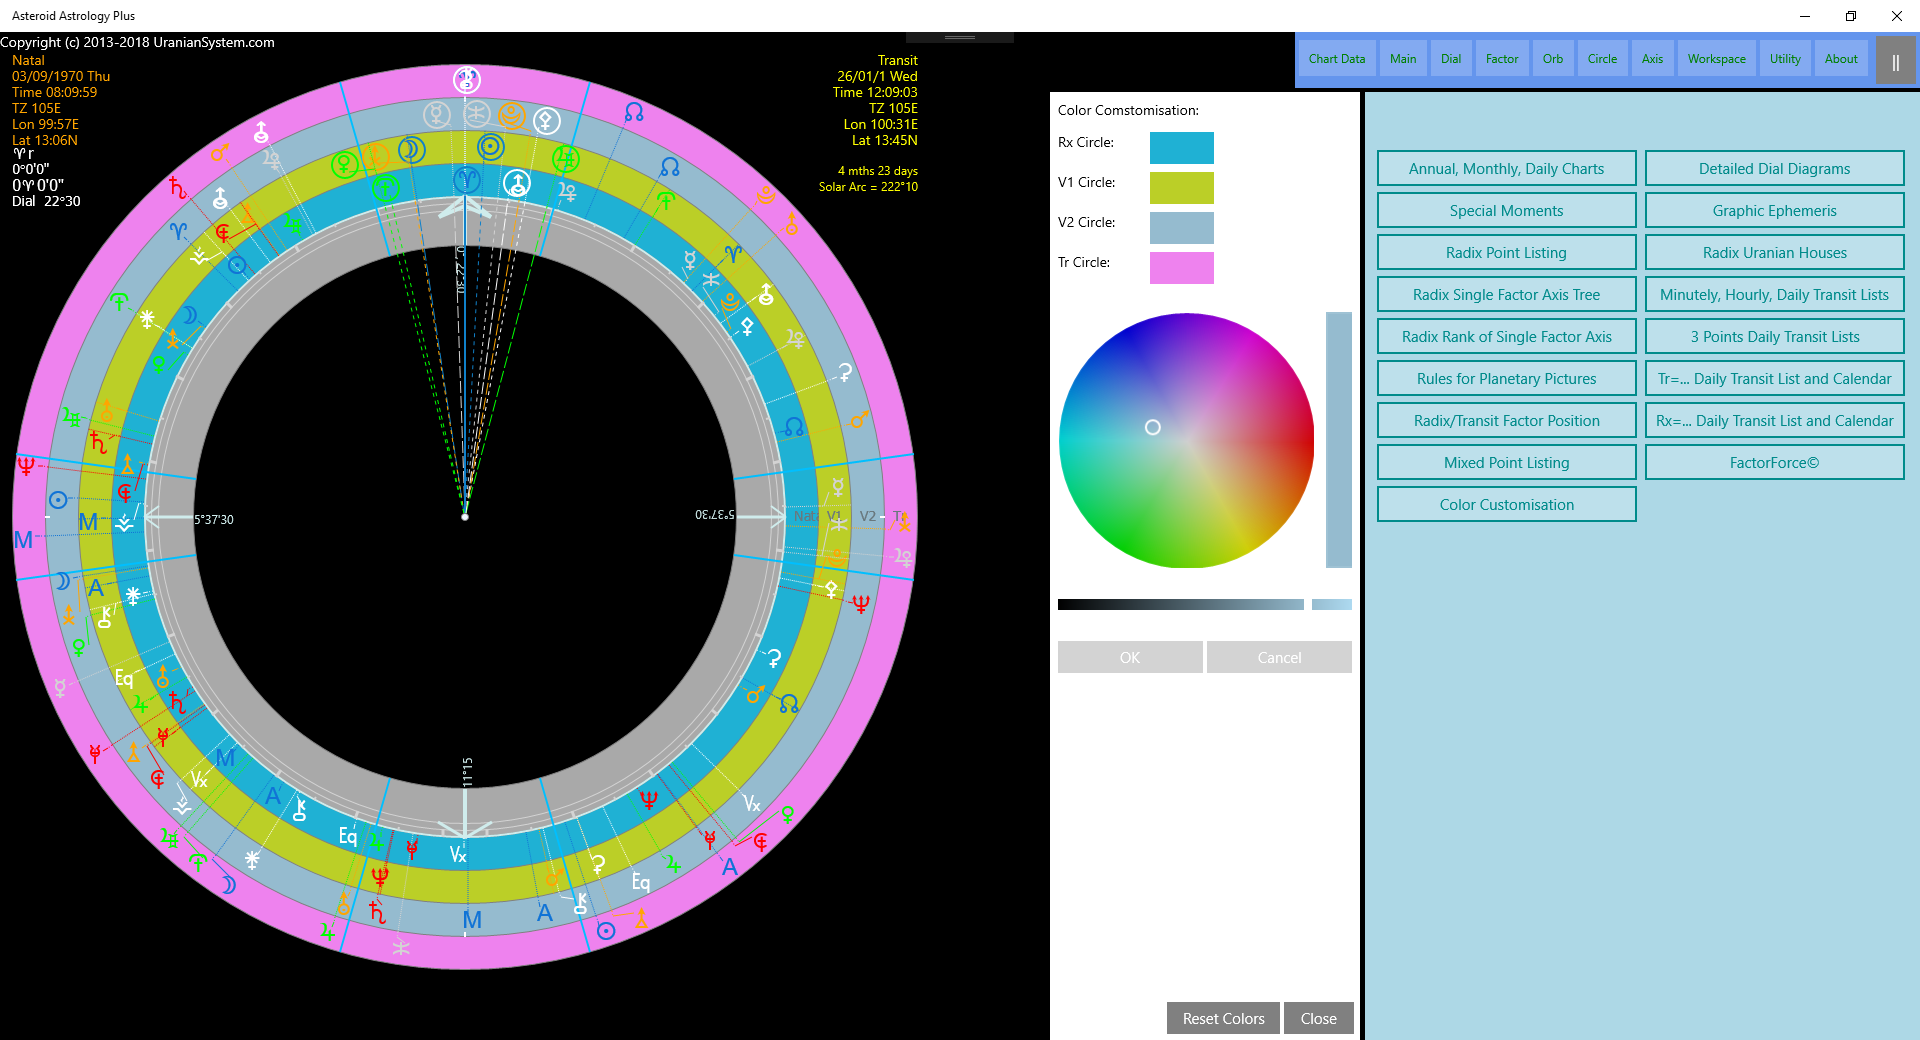The height and width of the screenshot is (1040, 1920).
Task: Open Annual, Monthly, Daily Charts
Action: tap(1506, 168)
